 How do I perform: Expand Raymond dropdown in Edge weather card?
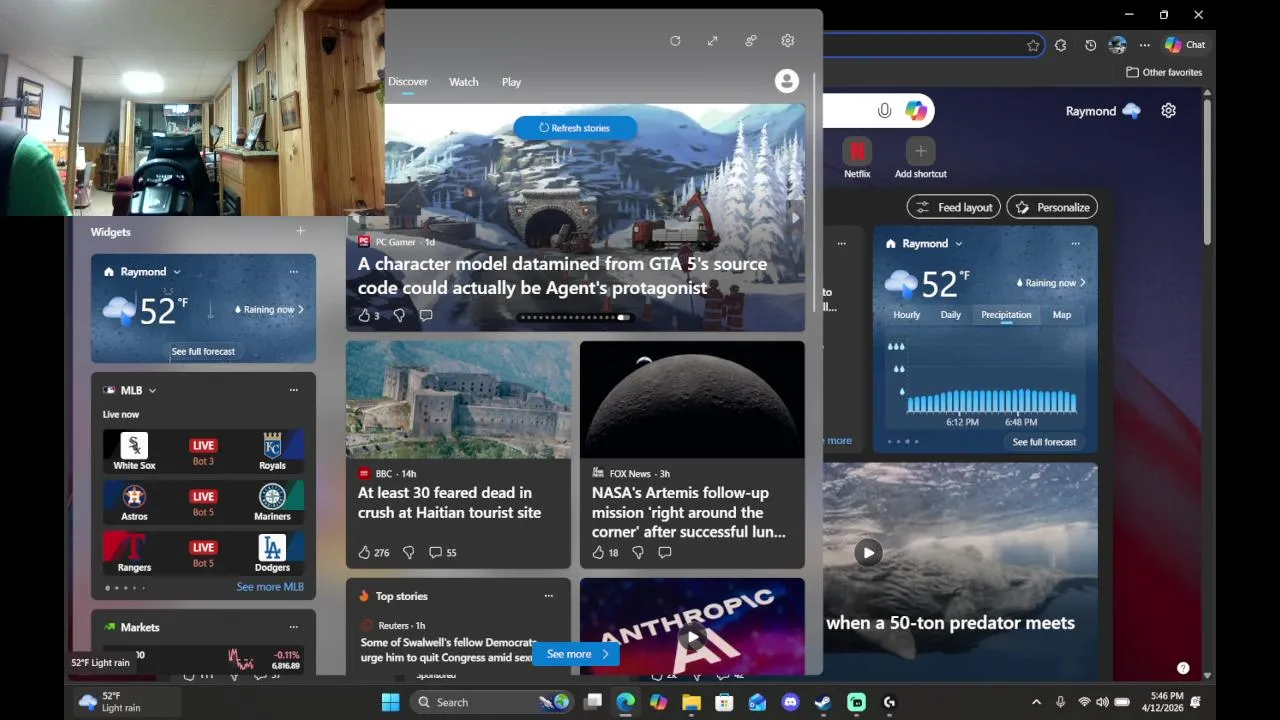point(958,243)
